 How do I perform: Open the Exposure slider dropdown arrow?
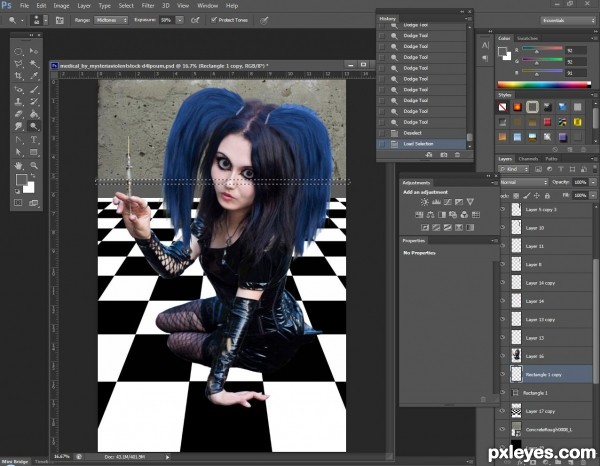coord(179,20)
